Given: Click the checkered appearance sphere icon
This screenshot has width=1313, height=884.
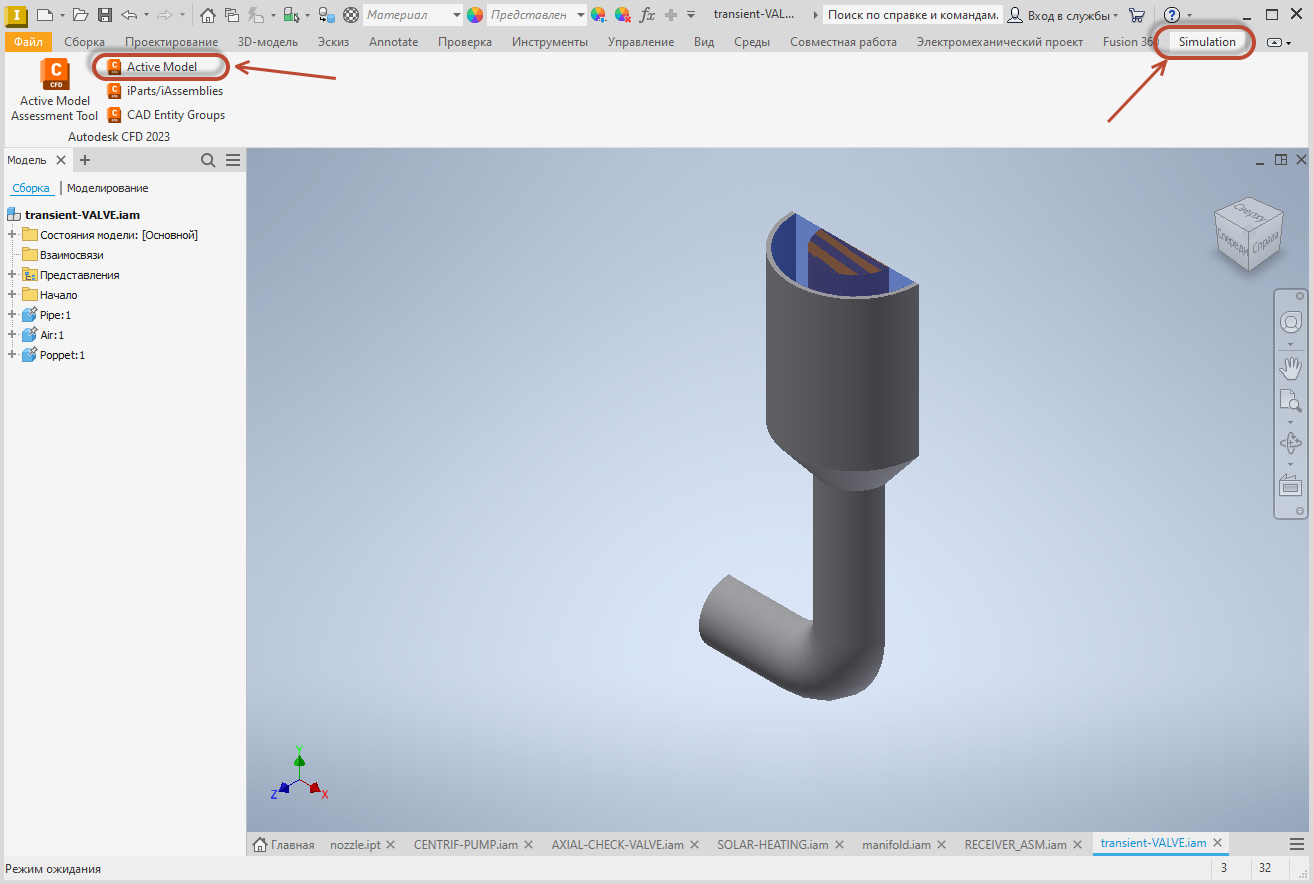Looking at the screenshot, I should (351, 15).
